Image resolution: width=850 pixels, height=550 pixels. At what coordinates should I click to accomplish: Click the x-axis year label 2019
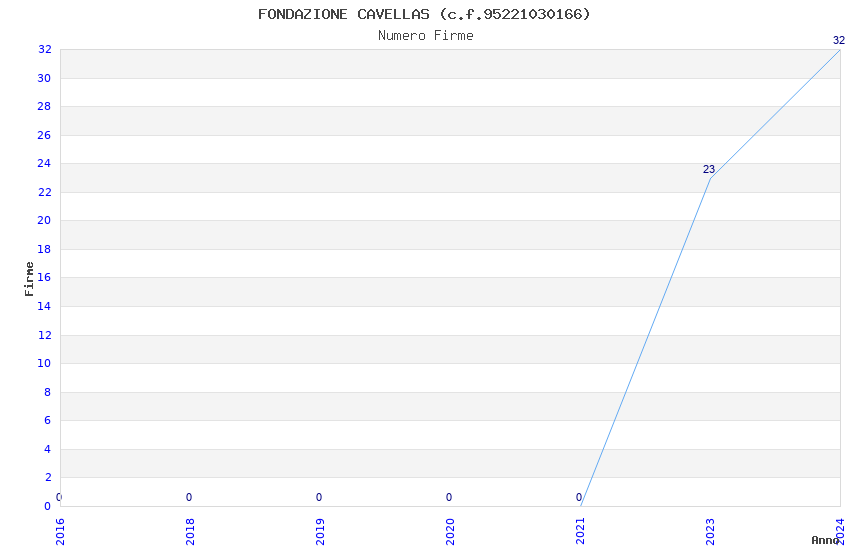coord(320,532)
